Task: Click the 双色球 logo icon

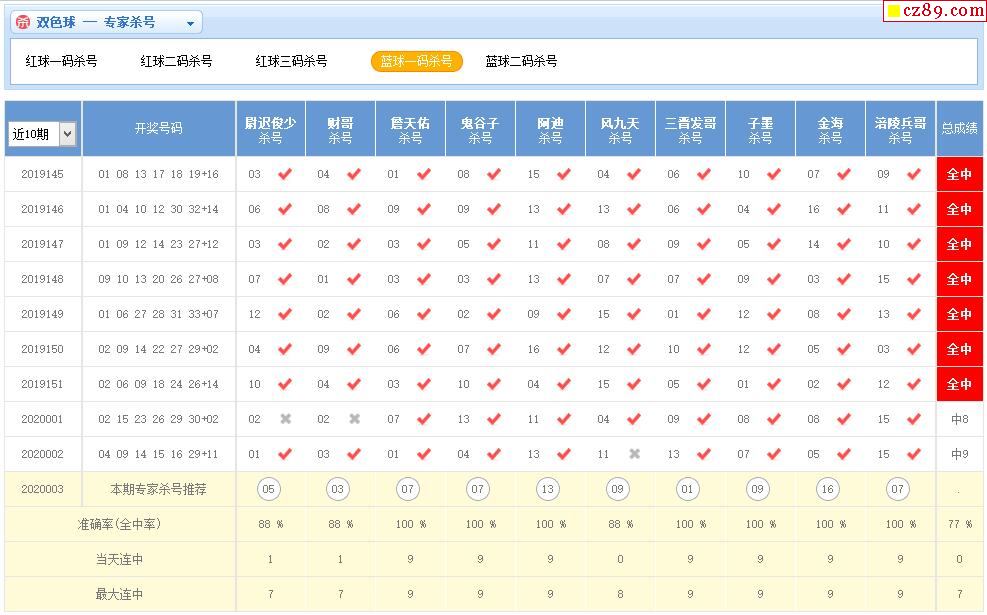Action: tap(23, 23)
